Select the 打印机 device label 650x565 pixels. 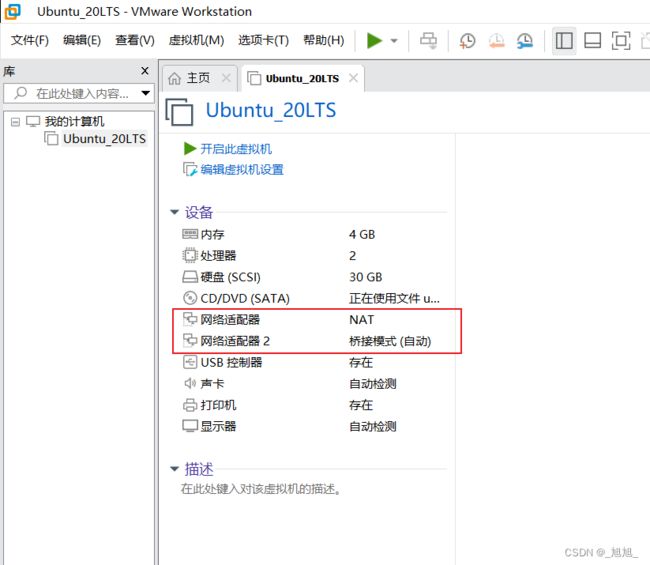click(x=218, y=405)
